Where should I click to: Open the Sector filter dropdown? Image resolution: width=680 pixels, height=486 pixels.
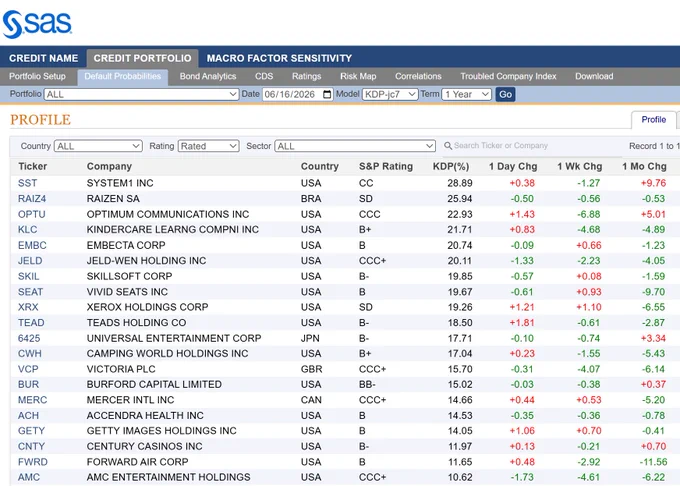(355, 146)
